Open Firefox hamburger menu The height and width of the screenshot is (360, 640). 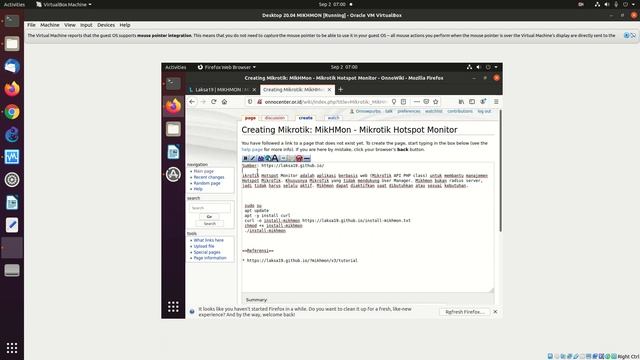[x=496, y=102]
